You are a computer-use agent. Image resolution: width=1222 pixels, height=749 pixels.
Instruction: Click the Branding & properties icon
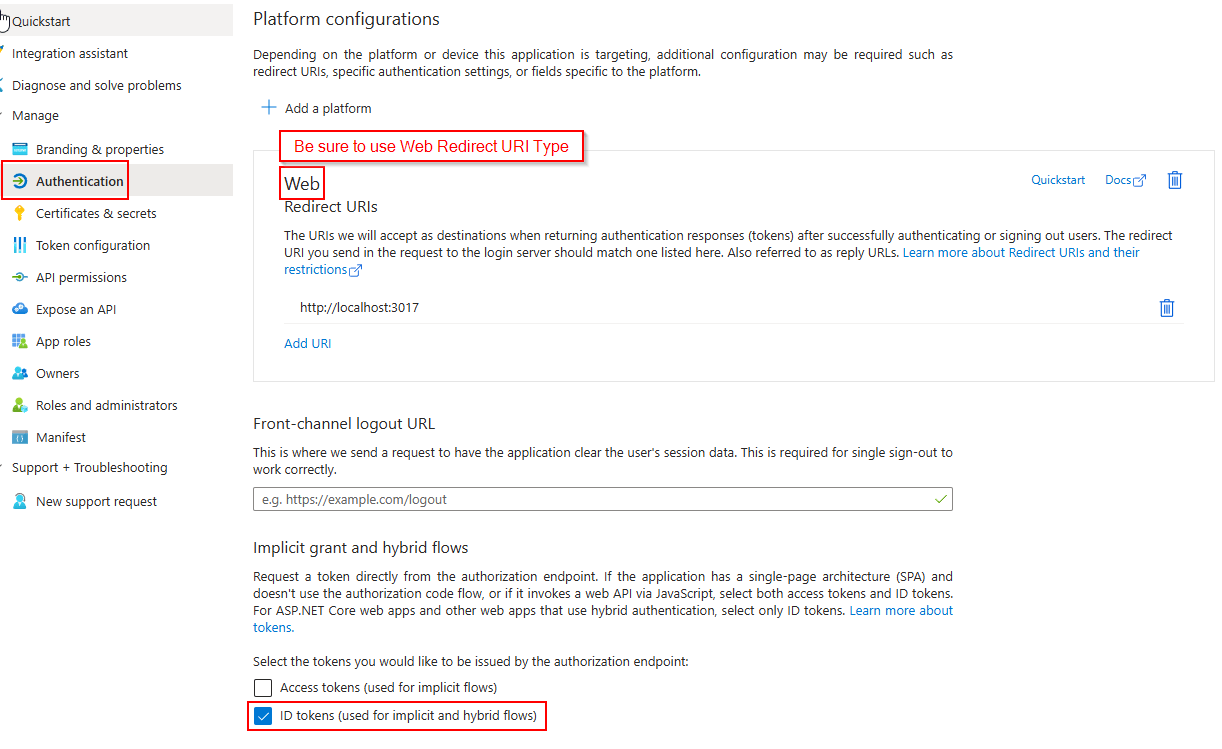[x=19, y=149]
